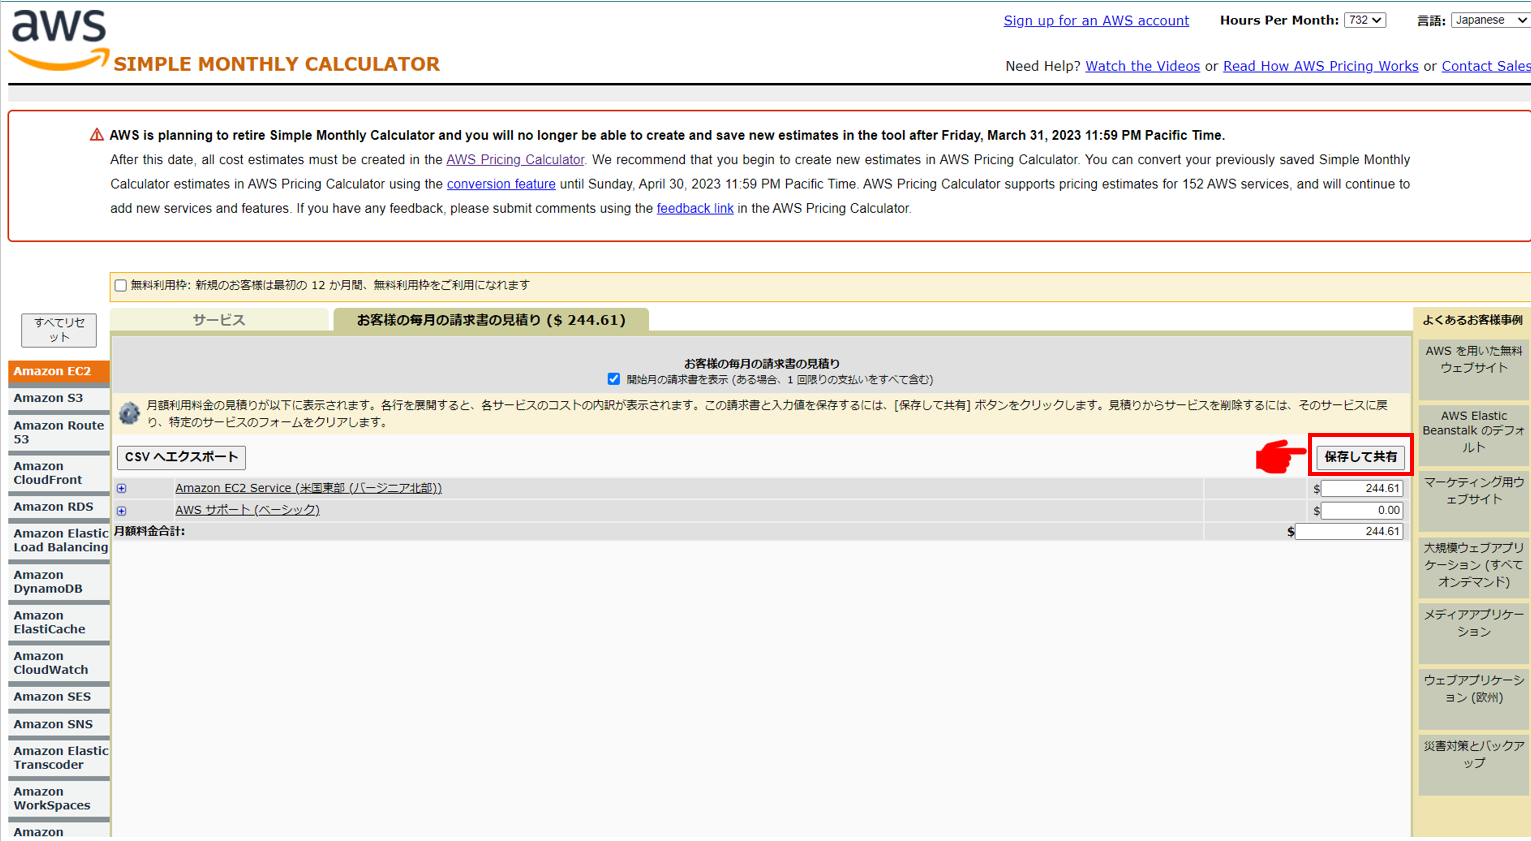Uncheck the 開始月の請求書を表示 checkbox
Image resolution: width=1531 pixels, height=841 pixels.
coord(613,379)
